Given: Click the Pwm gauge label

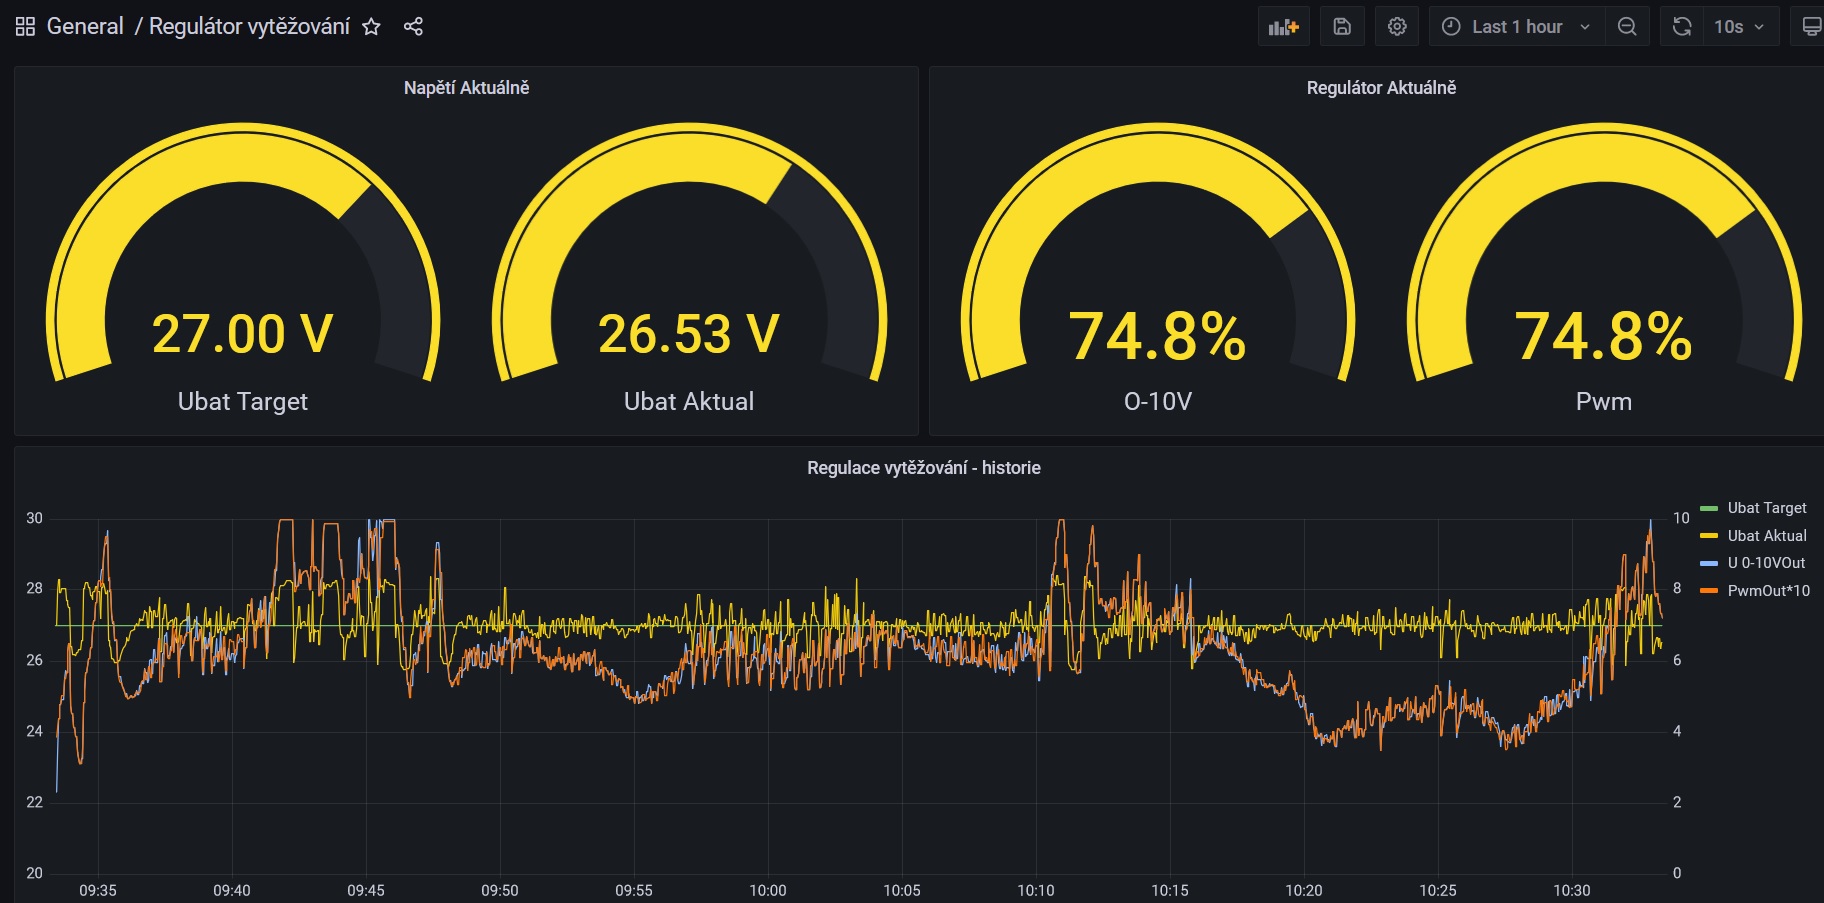Looking at the screenshot, I should pos(1604,402).
